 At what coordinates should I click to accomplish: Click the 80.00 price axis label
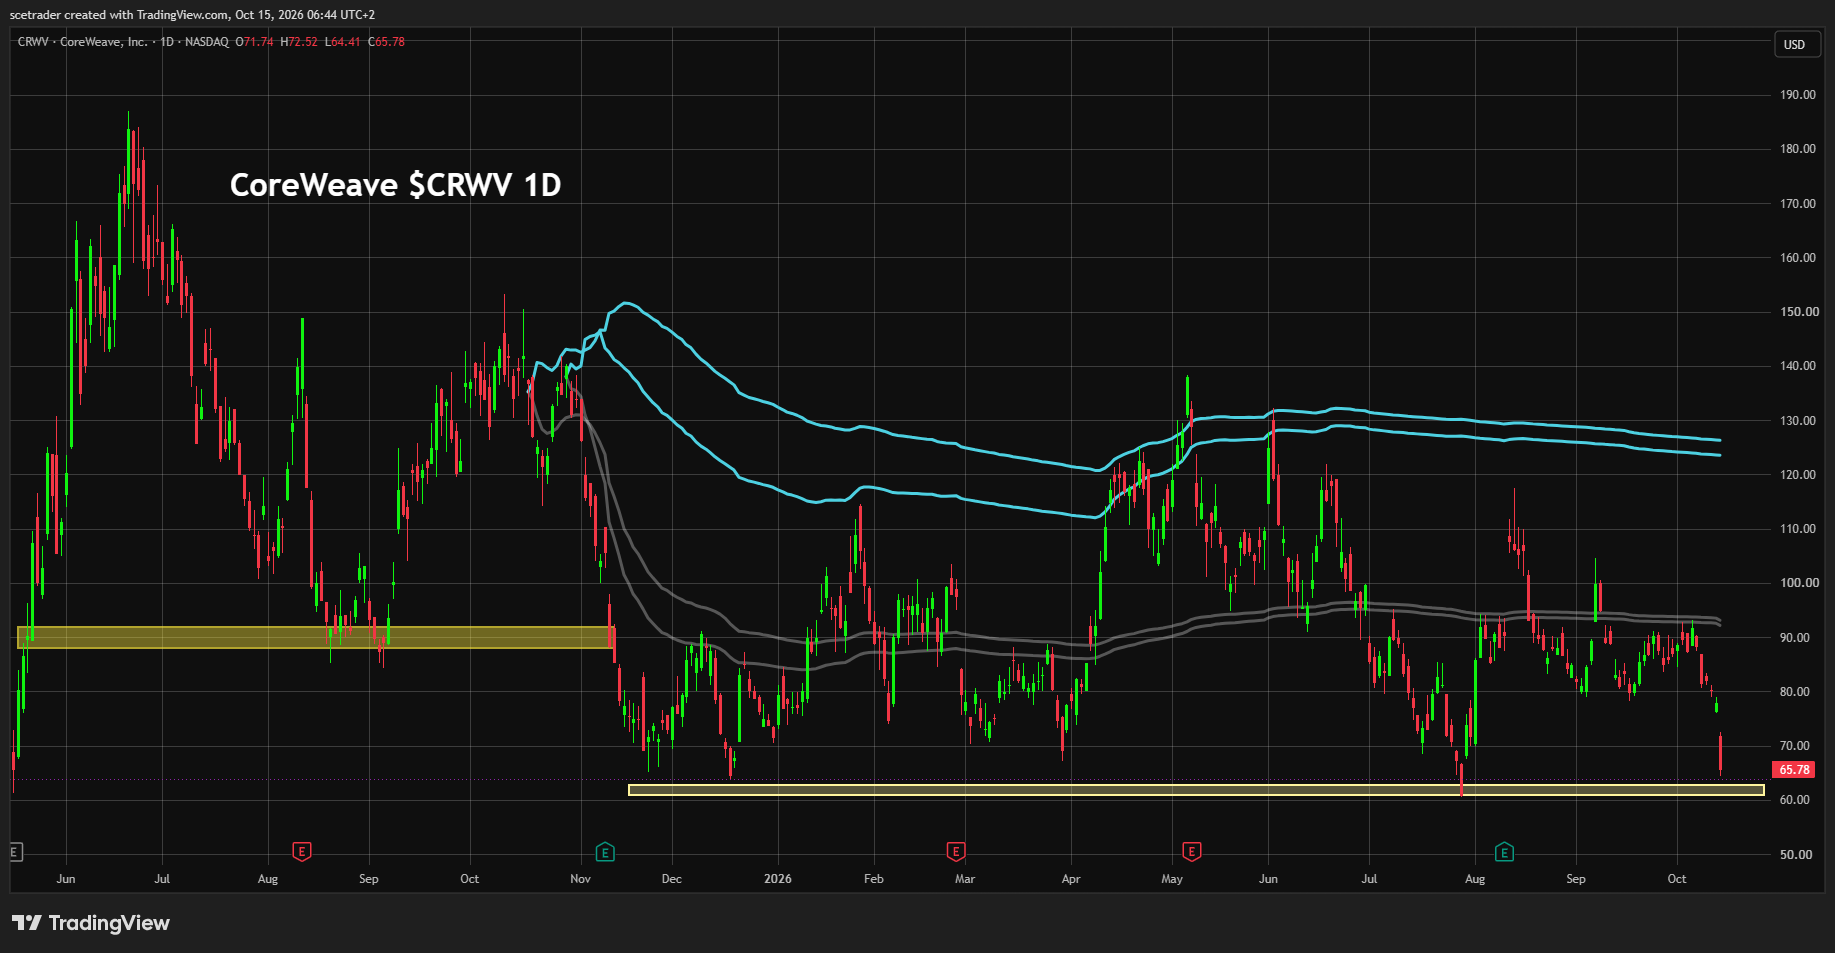coord(1797,692)
